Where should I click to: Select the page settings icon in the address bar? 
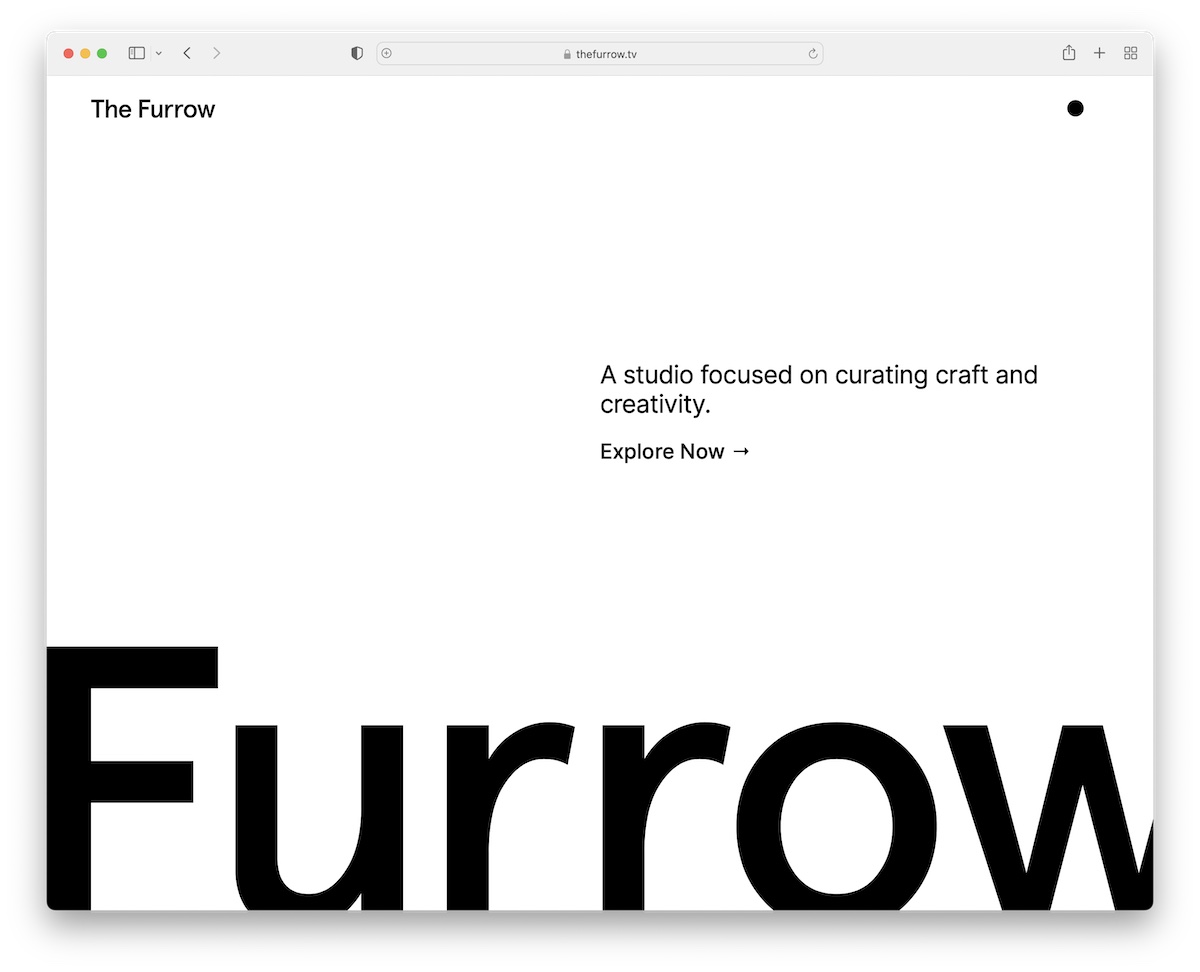386,53
